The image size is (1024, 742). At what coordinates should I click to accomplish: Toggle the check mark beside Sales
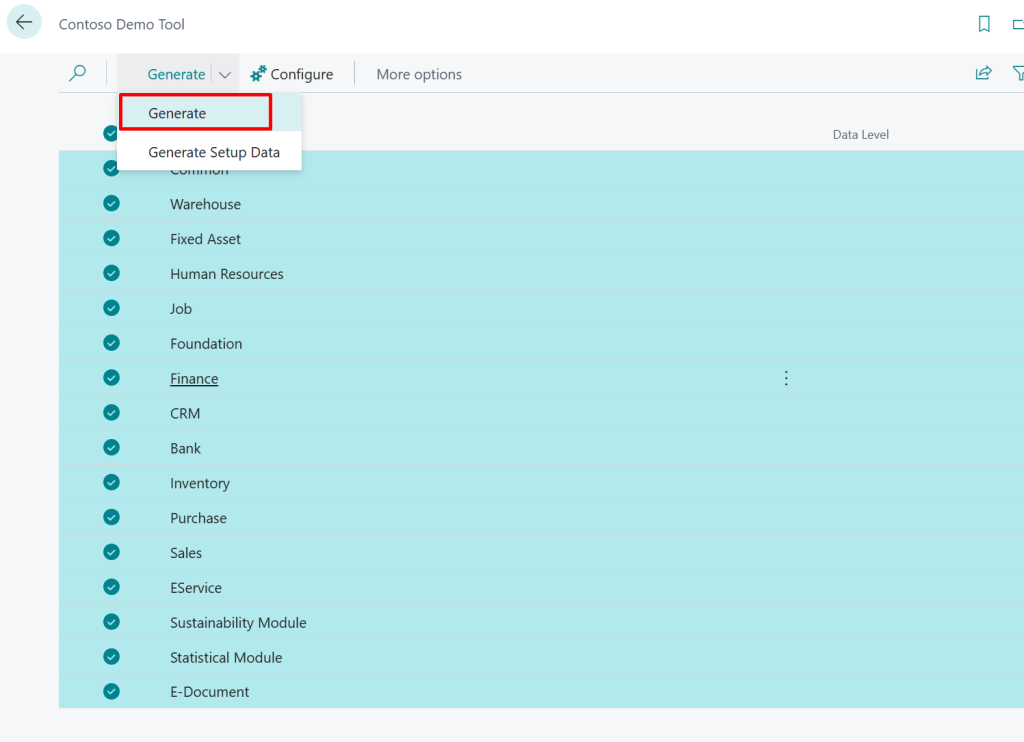(111, 552)
